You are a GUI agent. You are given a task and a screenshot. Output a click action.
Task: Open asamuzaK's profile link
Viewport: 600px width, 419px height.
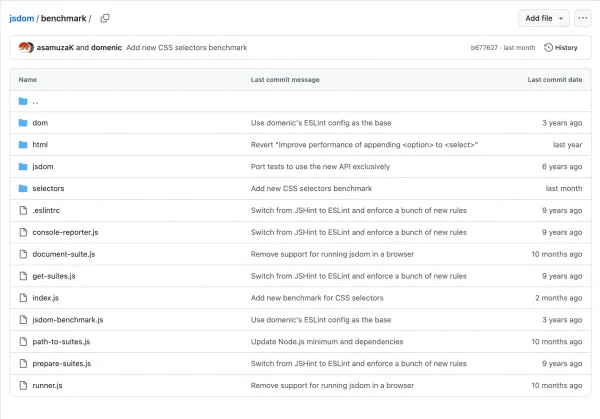click(55, 47)
